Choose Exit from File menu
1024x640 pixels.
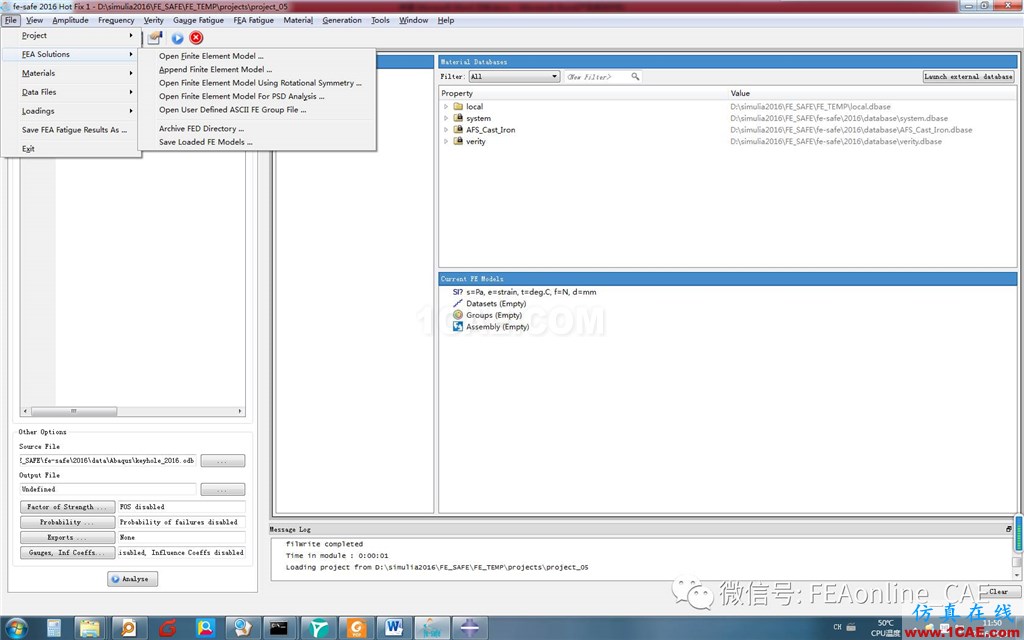[72, 149]
